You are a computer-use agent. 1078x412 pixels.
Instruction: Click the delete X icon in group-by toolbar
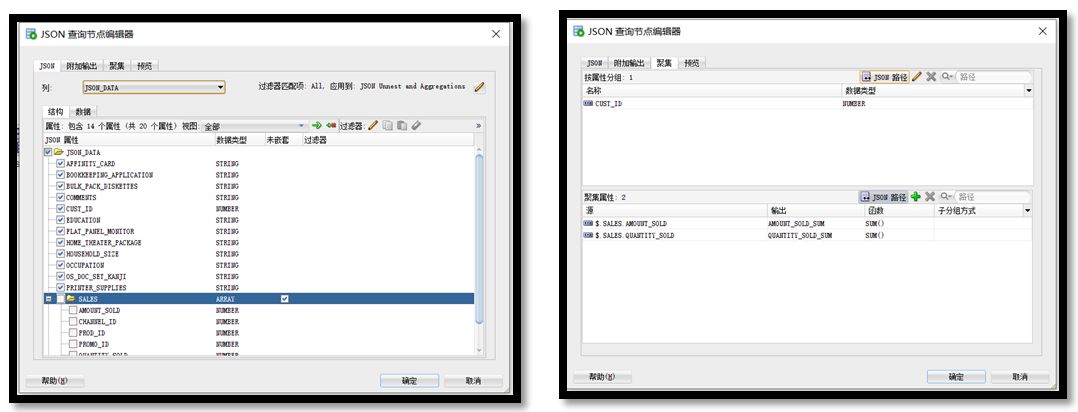point(931,77)
